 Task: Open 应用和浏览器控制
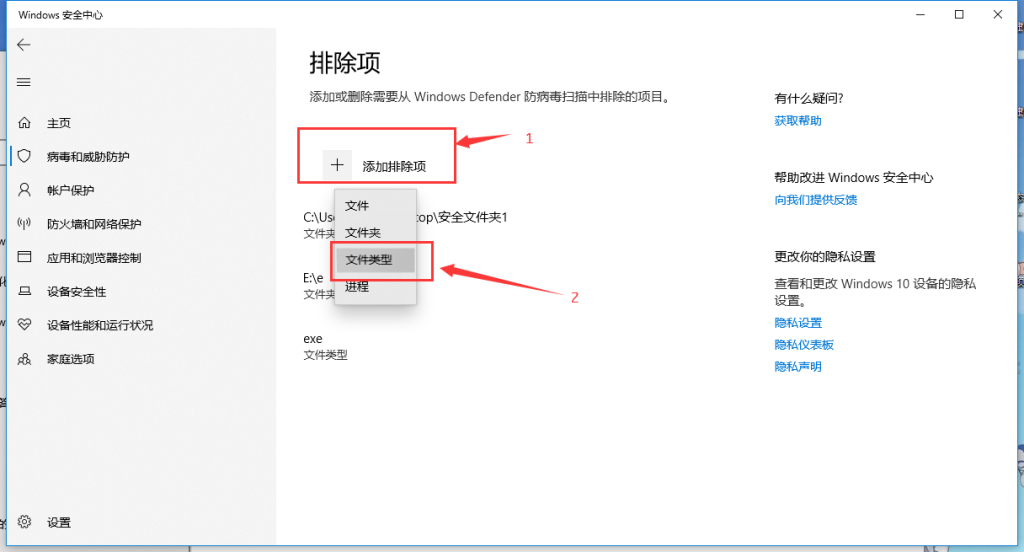pyautogui.click(x=94, y=258)
